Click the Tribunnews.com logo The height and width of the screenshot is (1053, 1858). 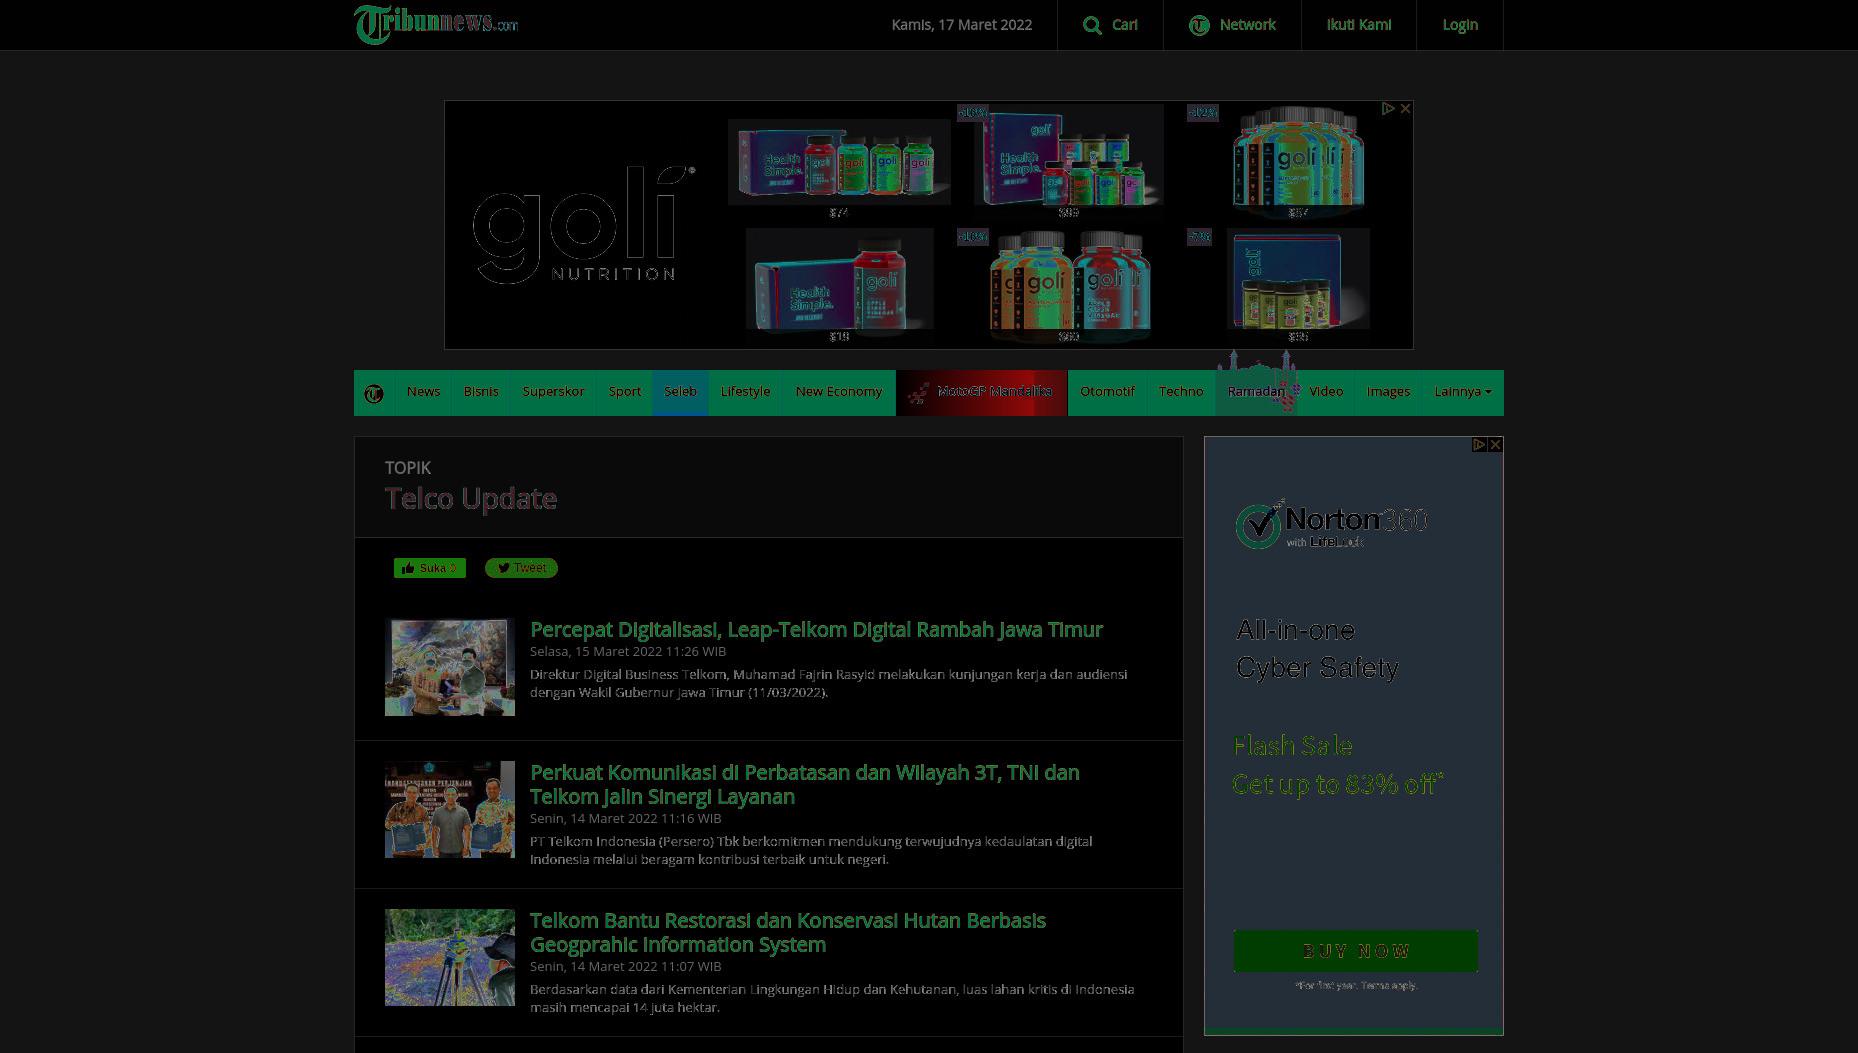click(x=436, y=24)
